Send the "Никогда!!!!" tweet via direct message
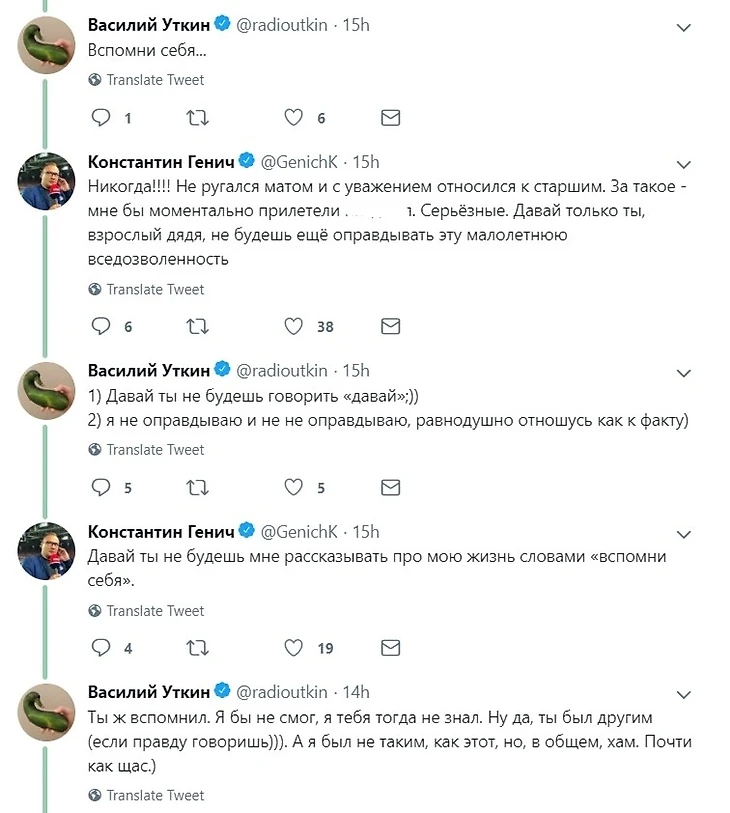The height and width of the screenshot is (813, 730). point(391,326)
